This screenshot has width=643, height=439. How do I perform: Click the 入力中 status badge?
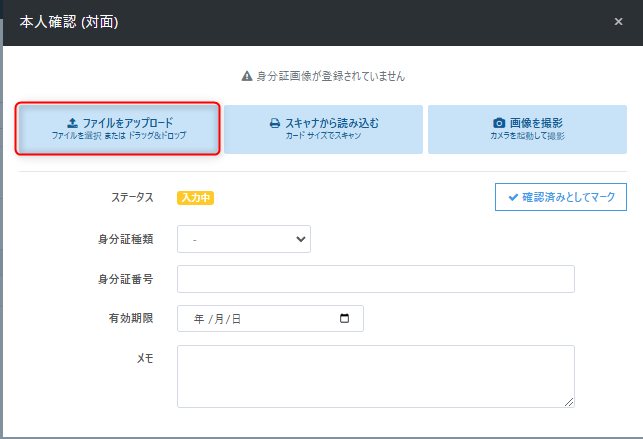(195, 198)
